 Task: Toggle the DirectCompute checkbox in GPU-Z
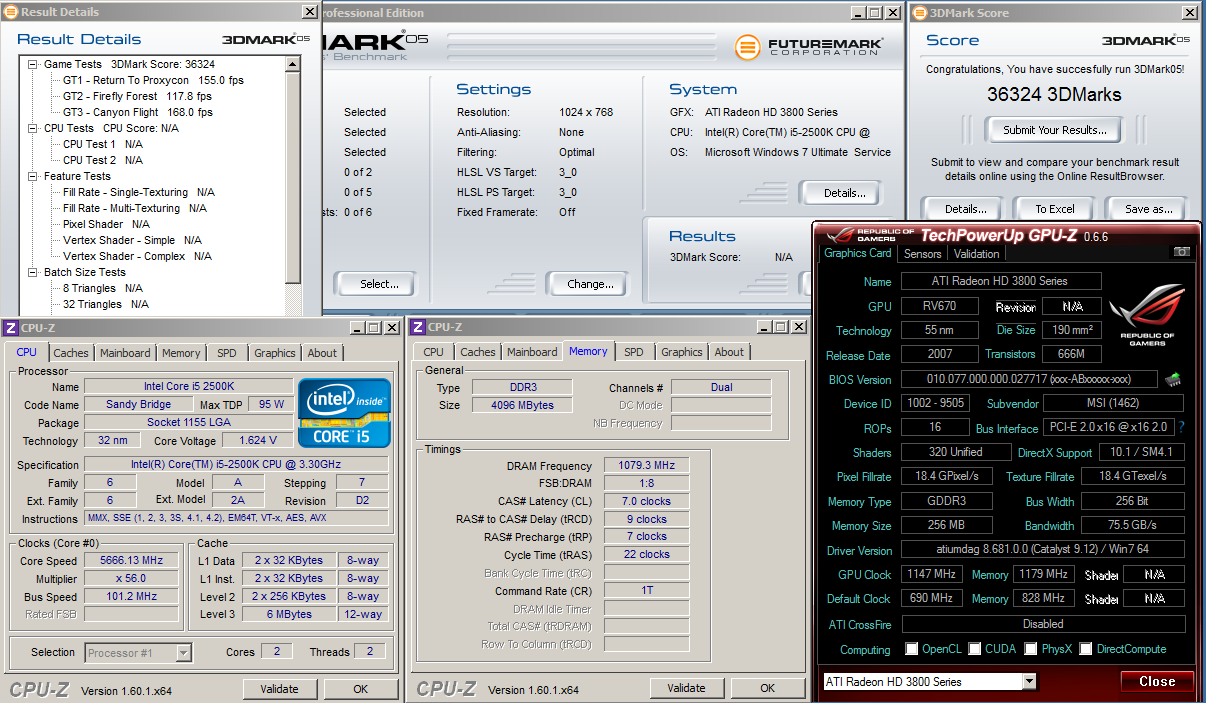point(1085,649)
